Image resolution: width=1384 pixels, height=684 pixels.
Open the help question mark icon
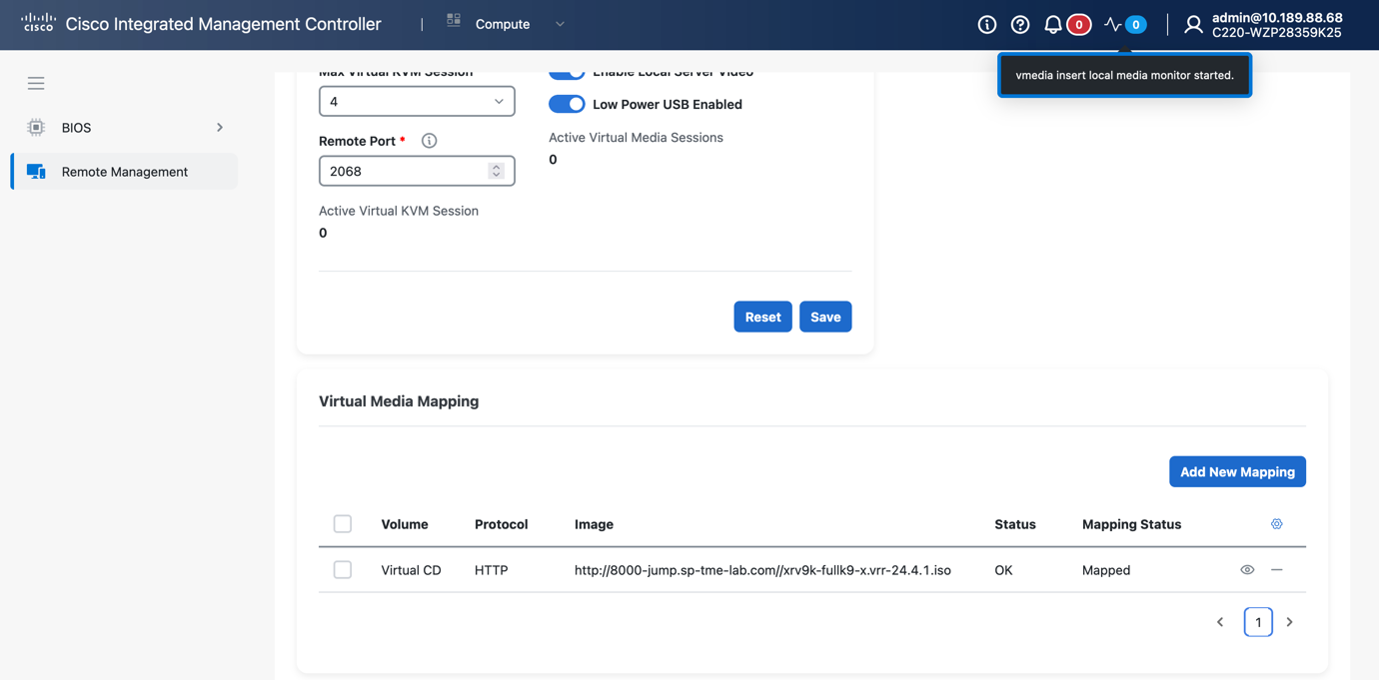click(1019, 25)
